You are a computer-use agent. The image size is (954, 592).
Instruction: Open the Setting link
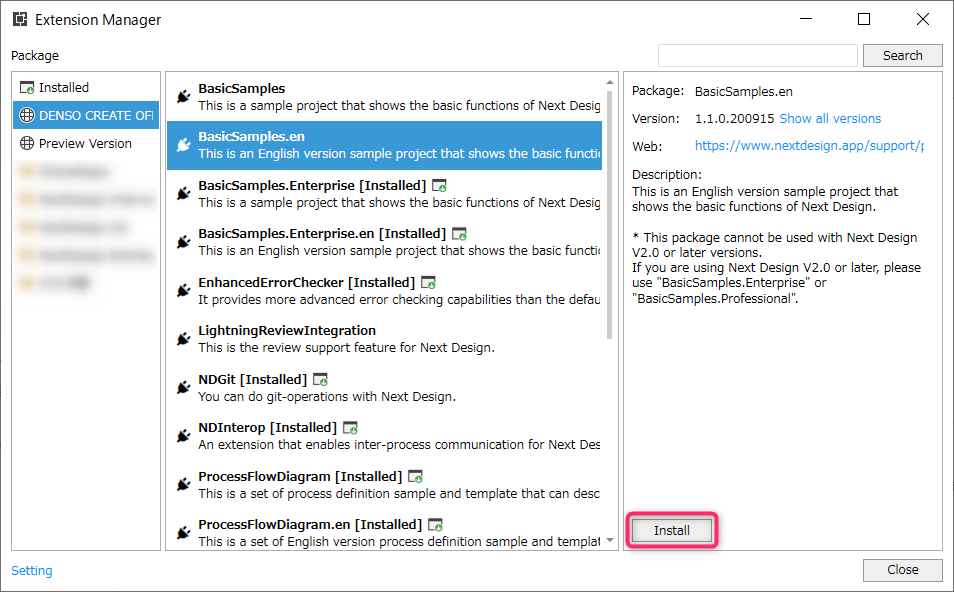(32, 571)
